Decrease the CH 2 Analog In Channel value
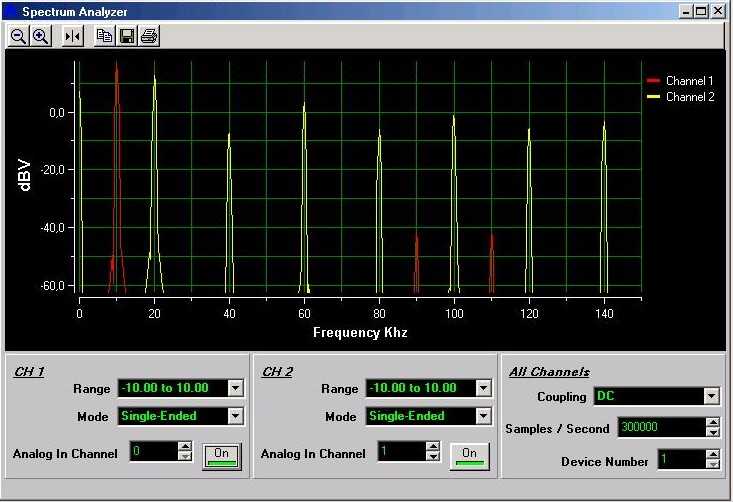733x502 pixels. 433,456
